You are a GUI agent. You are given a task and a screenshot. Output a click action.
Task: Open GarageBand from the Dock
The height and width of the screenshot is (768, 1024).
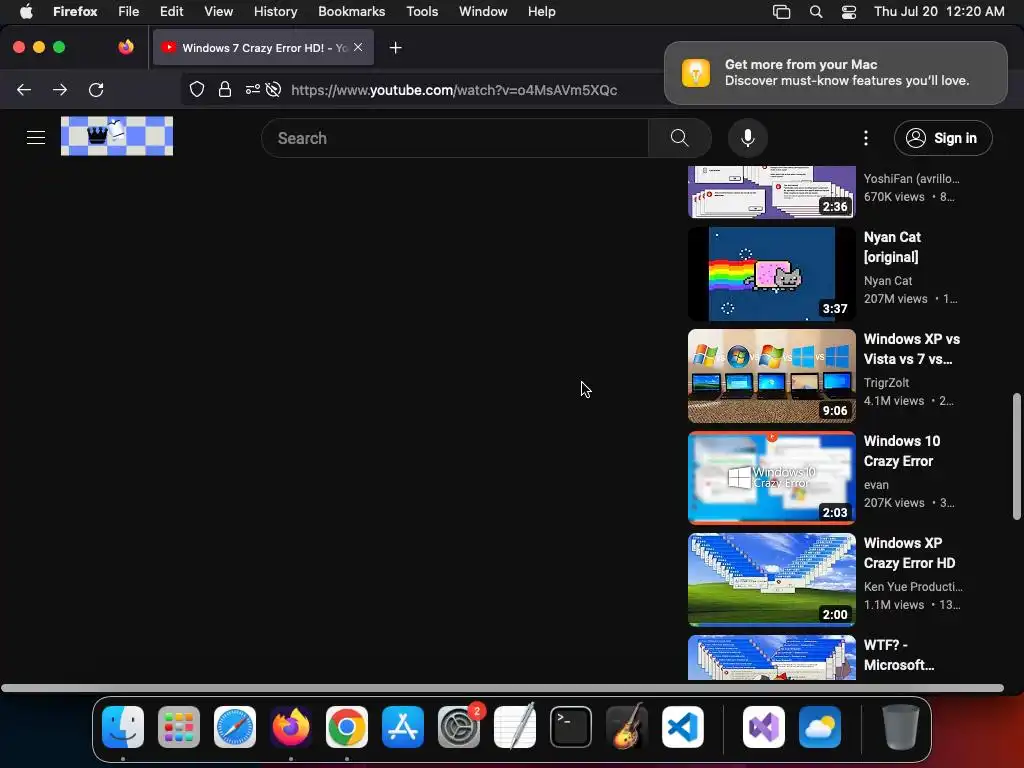coord(627,727)
